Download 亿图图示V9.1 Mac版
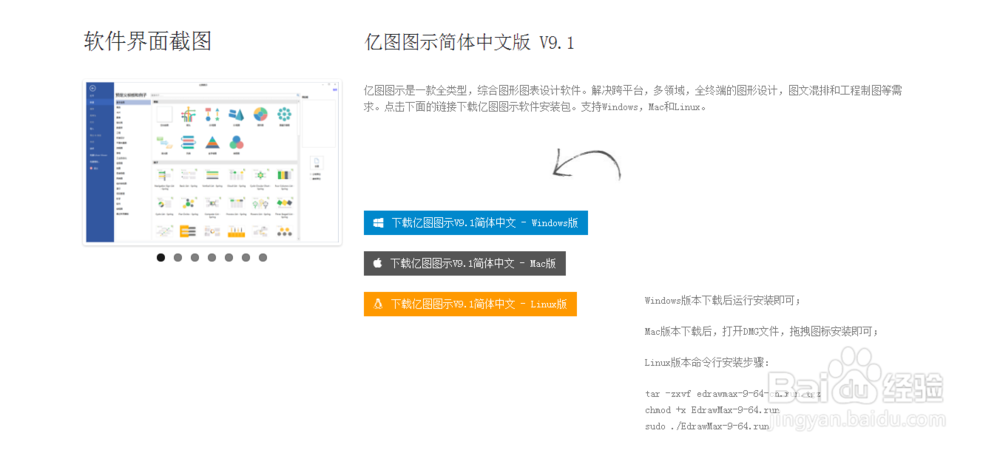Screen dimensions: 1000x453 [464, 263]
